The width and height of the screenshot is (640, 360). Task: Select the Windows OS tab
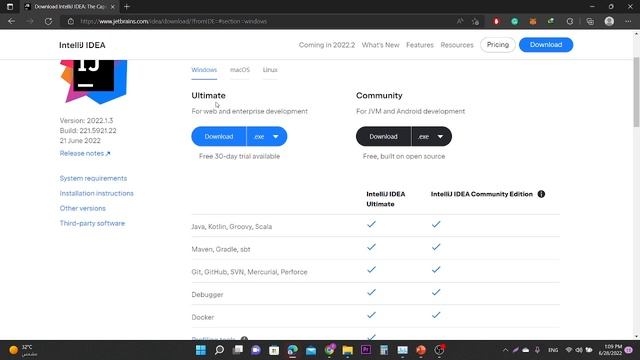point(204,70)
